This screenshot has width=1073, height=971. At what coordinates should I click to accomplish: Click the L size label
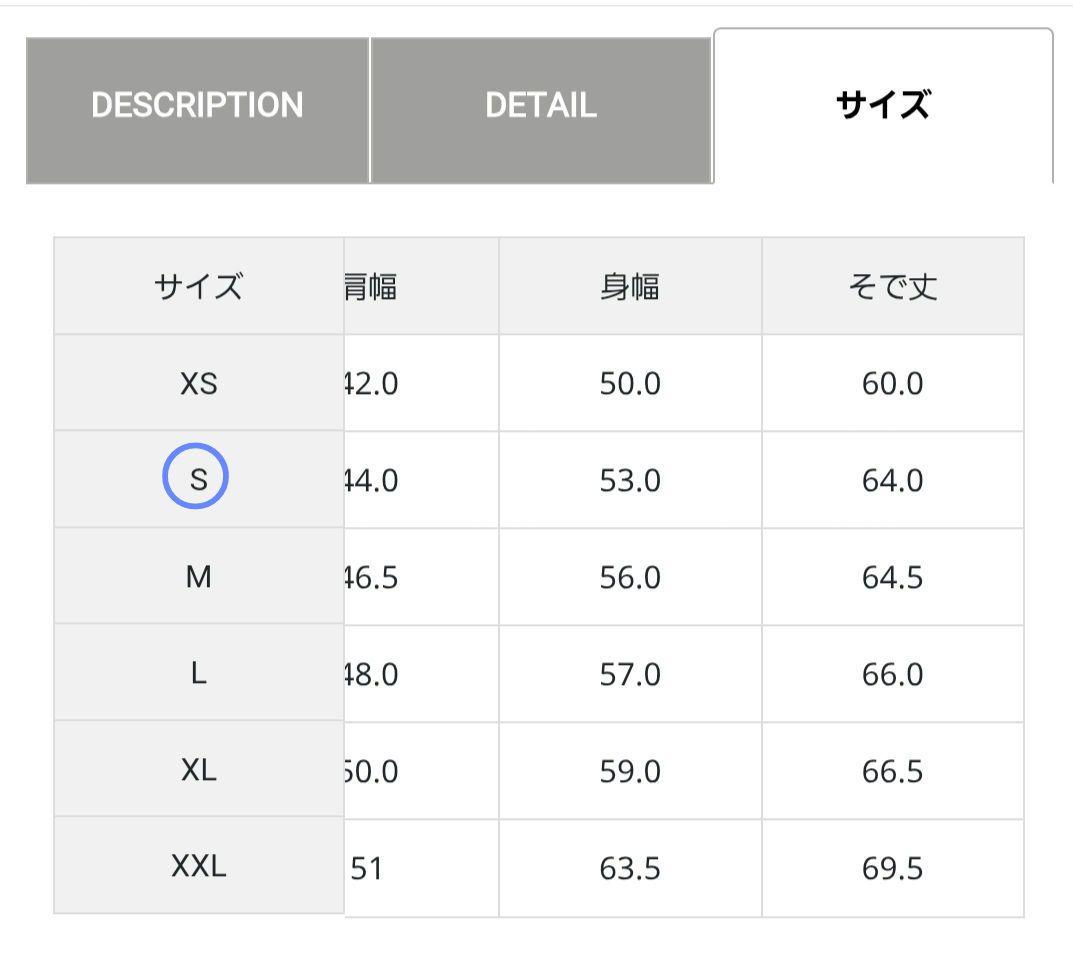197,673
